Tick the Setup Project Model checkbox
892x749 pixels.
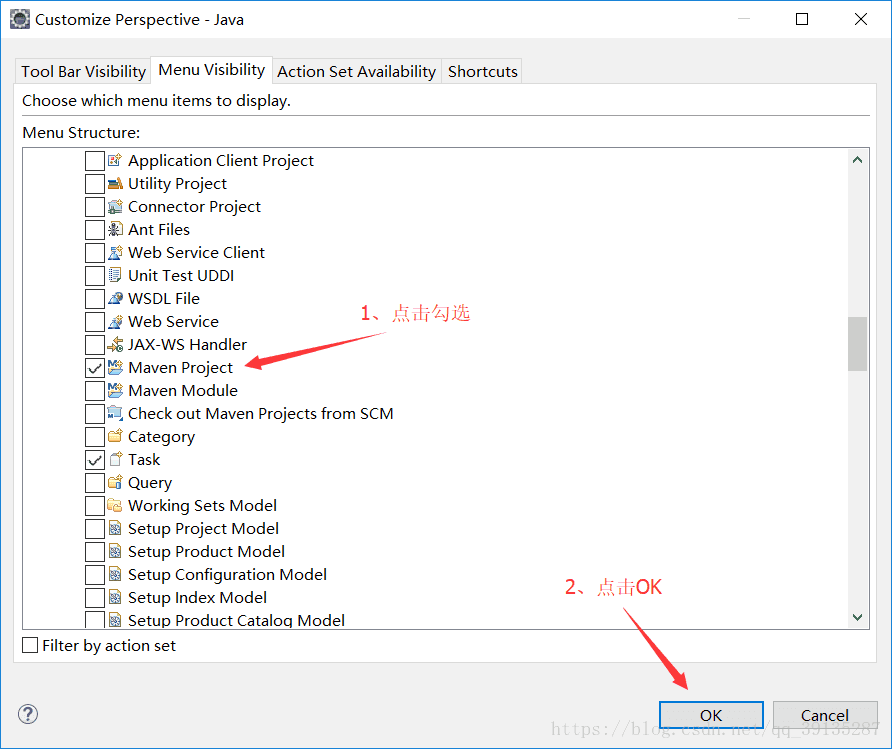pos(95,529)
